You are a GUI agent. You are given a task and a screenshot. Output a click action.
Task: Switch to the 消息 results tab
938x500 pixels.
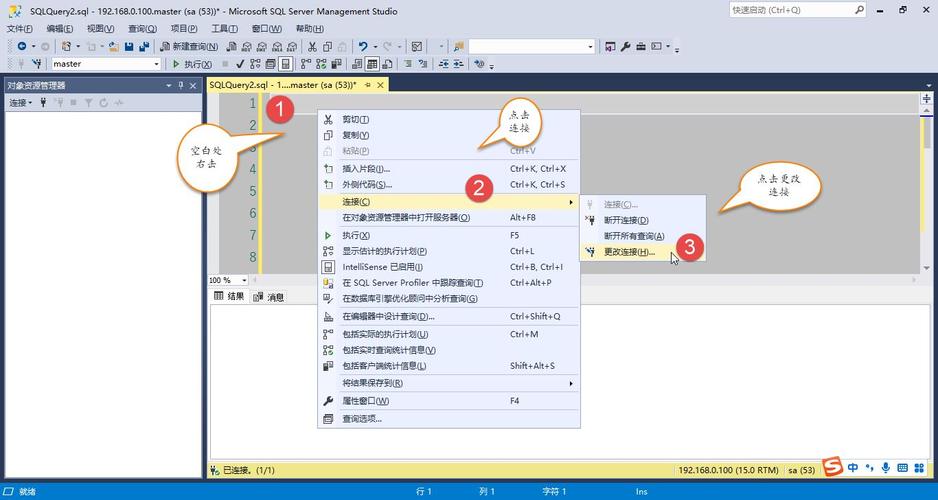tap(269, 297)
